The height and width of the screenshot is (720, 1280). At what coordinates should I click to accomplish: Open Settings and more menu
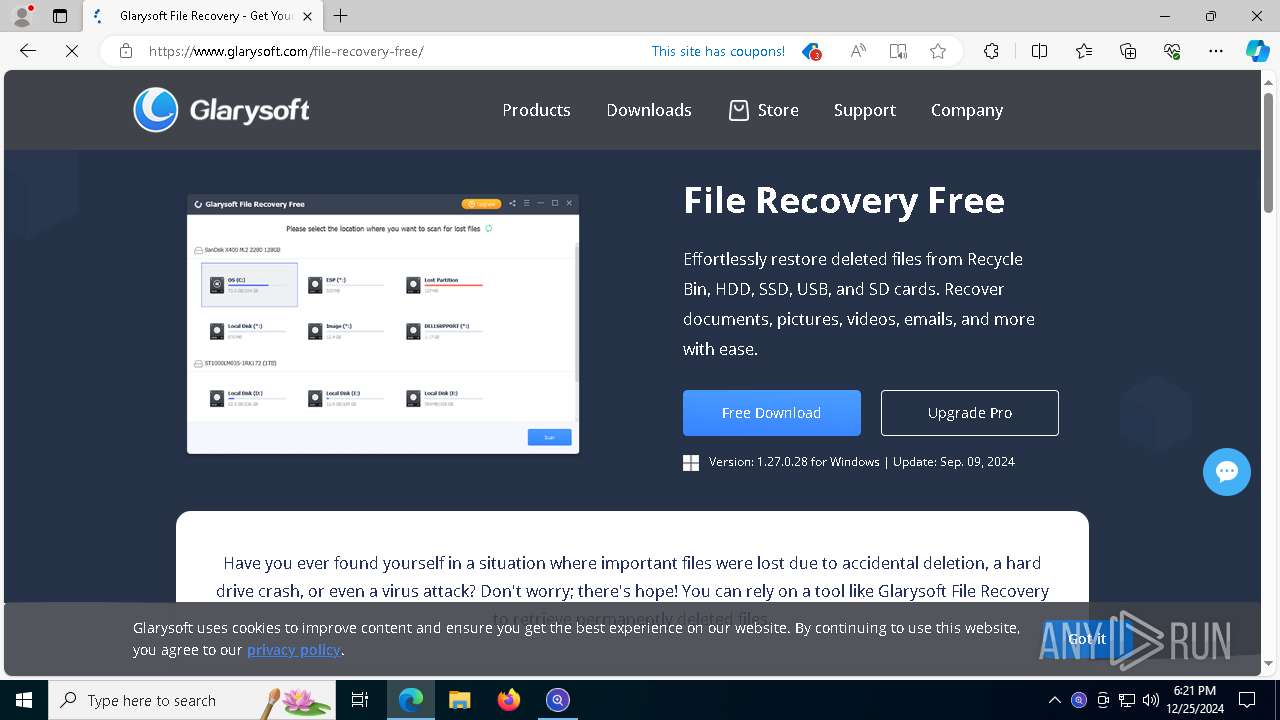1216,51
